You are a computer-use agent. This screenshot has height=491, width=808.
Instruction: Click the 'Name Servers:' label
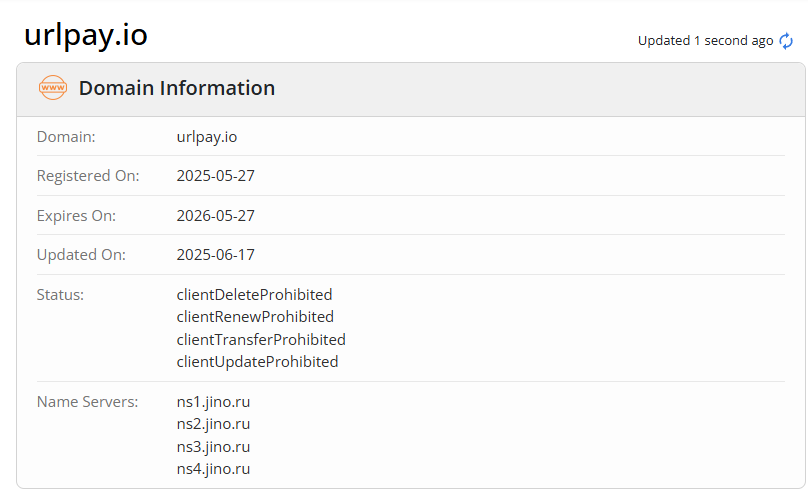(87, 402)
